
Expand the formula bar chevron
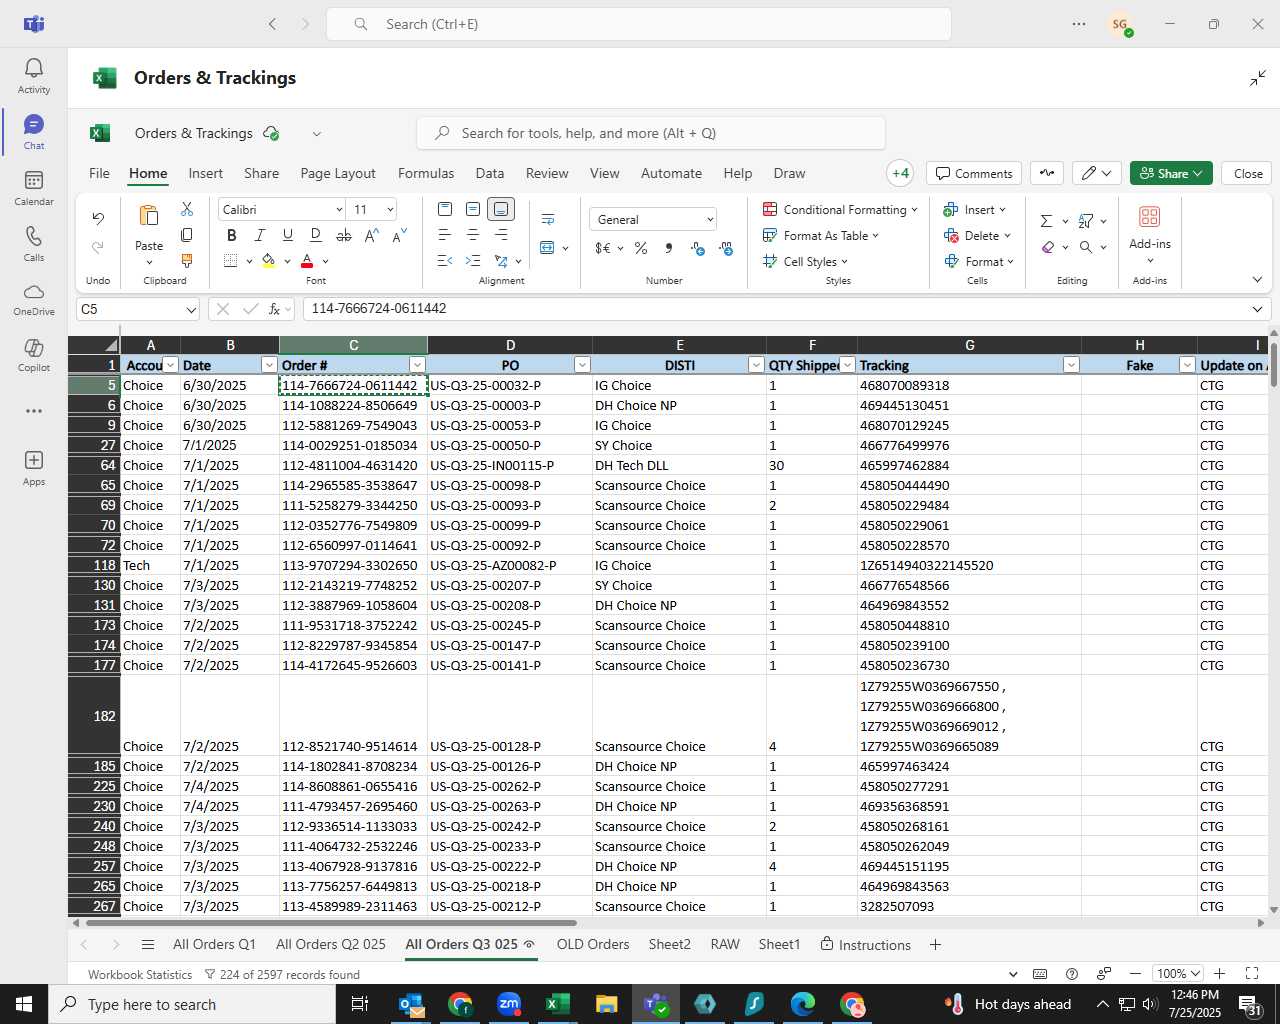pyautogui.click(x=1257, y=309)
